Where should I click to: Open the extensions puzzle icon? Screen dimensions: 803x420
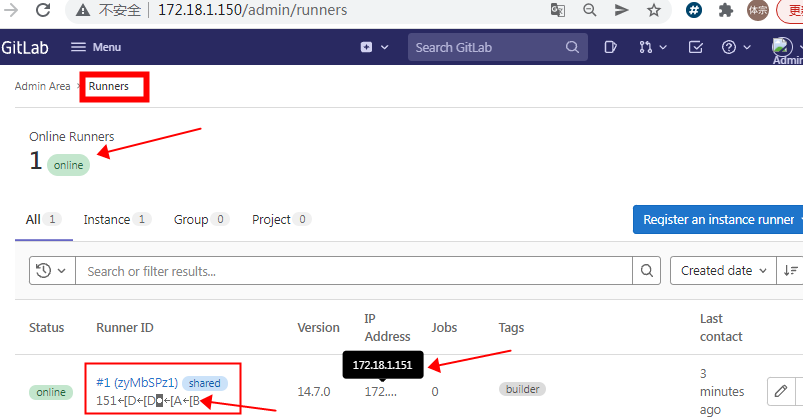726,10
